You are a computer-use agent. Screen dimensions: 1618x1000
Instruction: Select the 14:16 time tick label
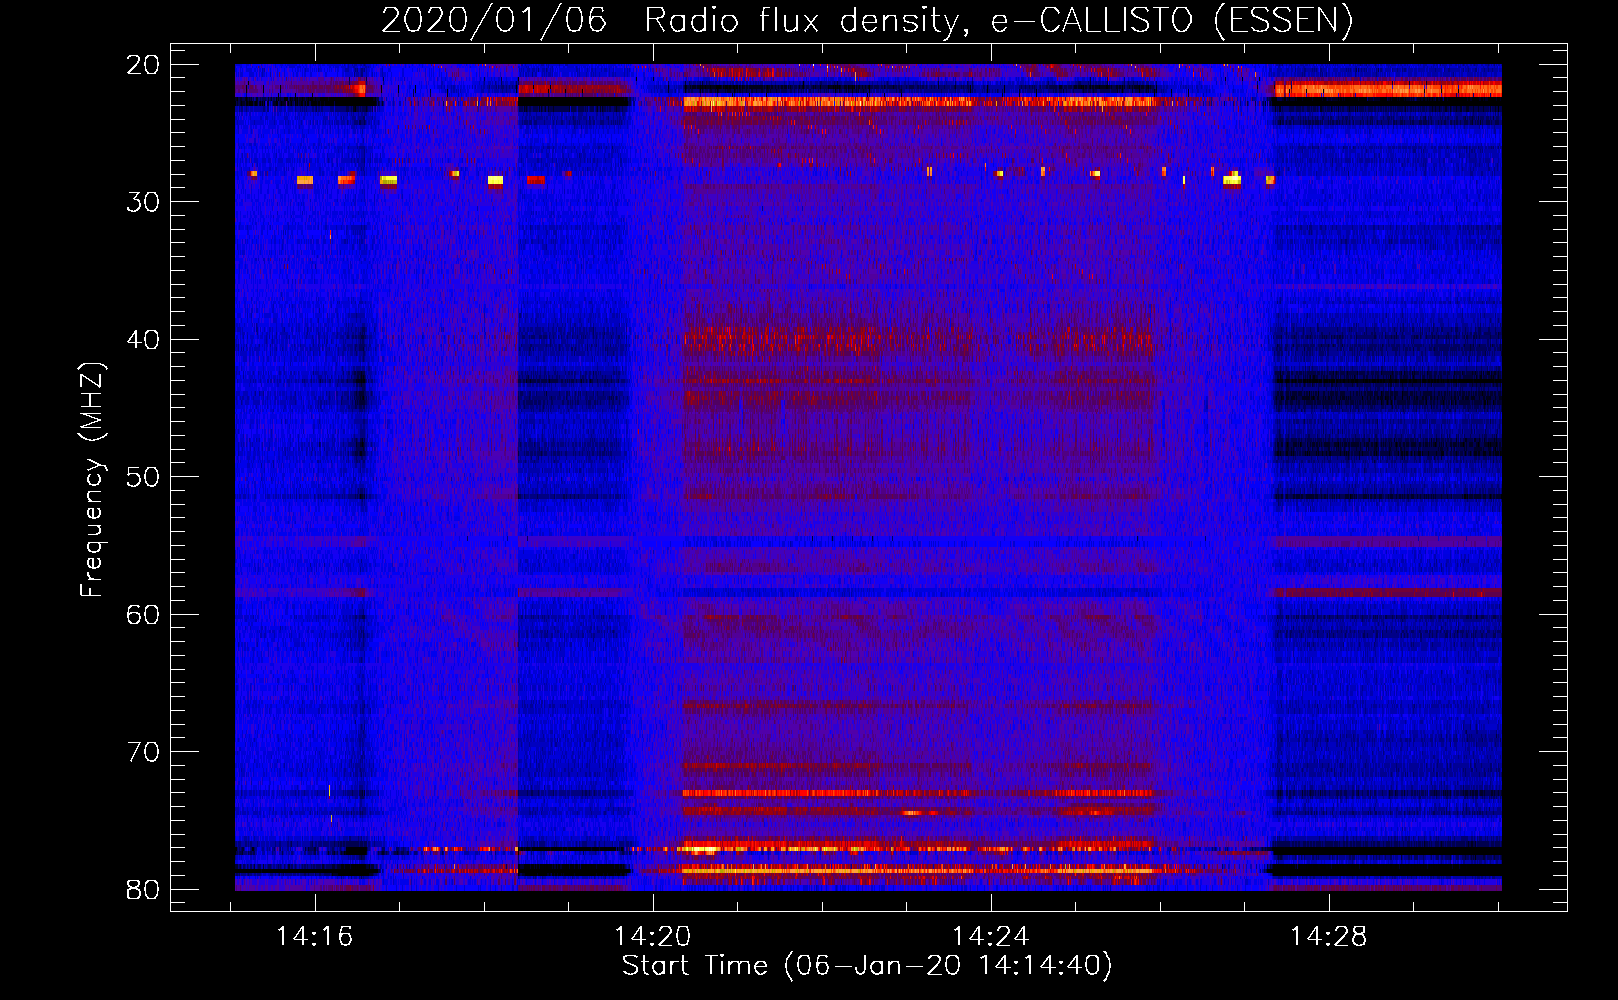point(315,937)
